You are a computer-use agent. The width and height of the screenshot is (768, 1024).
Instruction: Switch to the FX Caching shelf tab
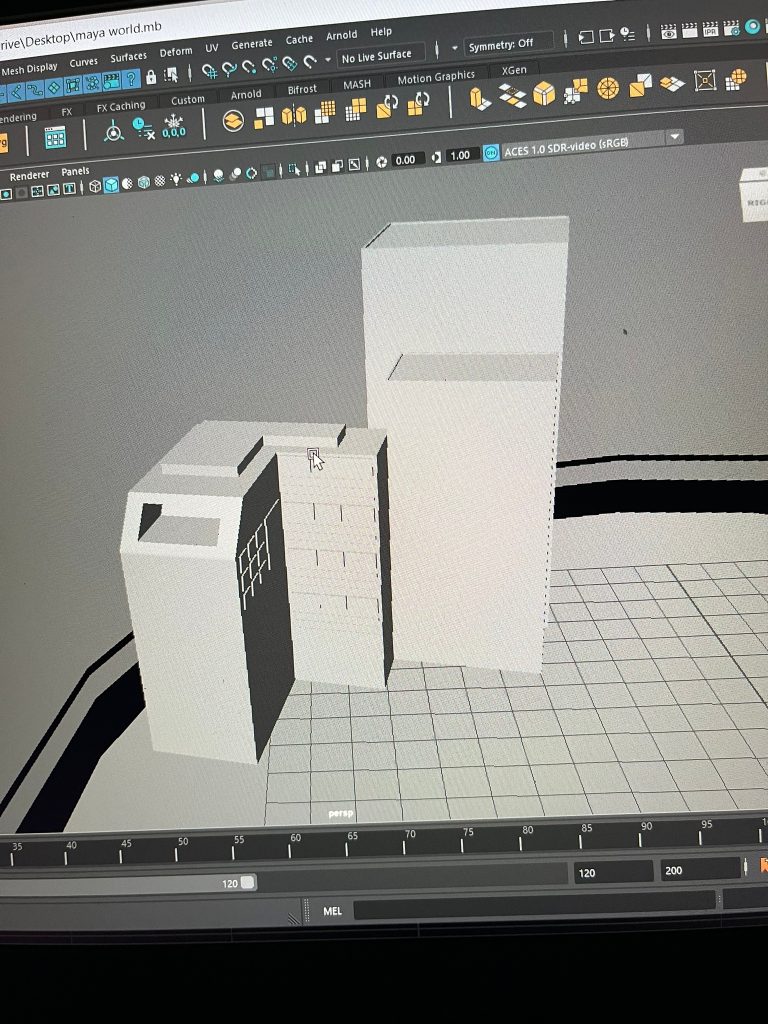(x=121, y=106)
